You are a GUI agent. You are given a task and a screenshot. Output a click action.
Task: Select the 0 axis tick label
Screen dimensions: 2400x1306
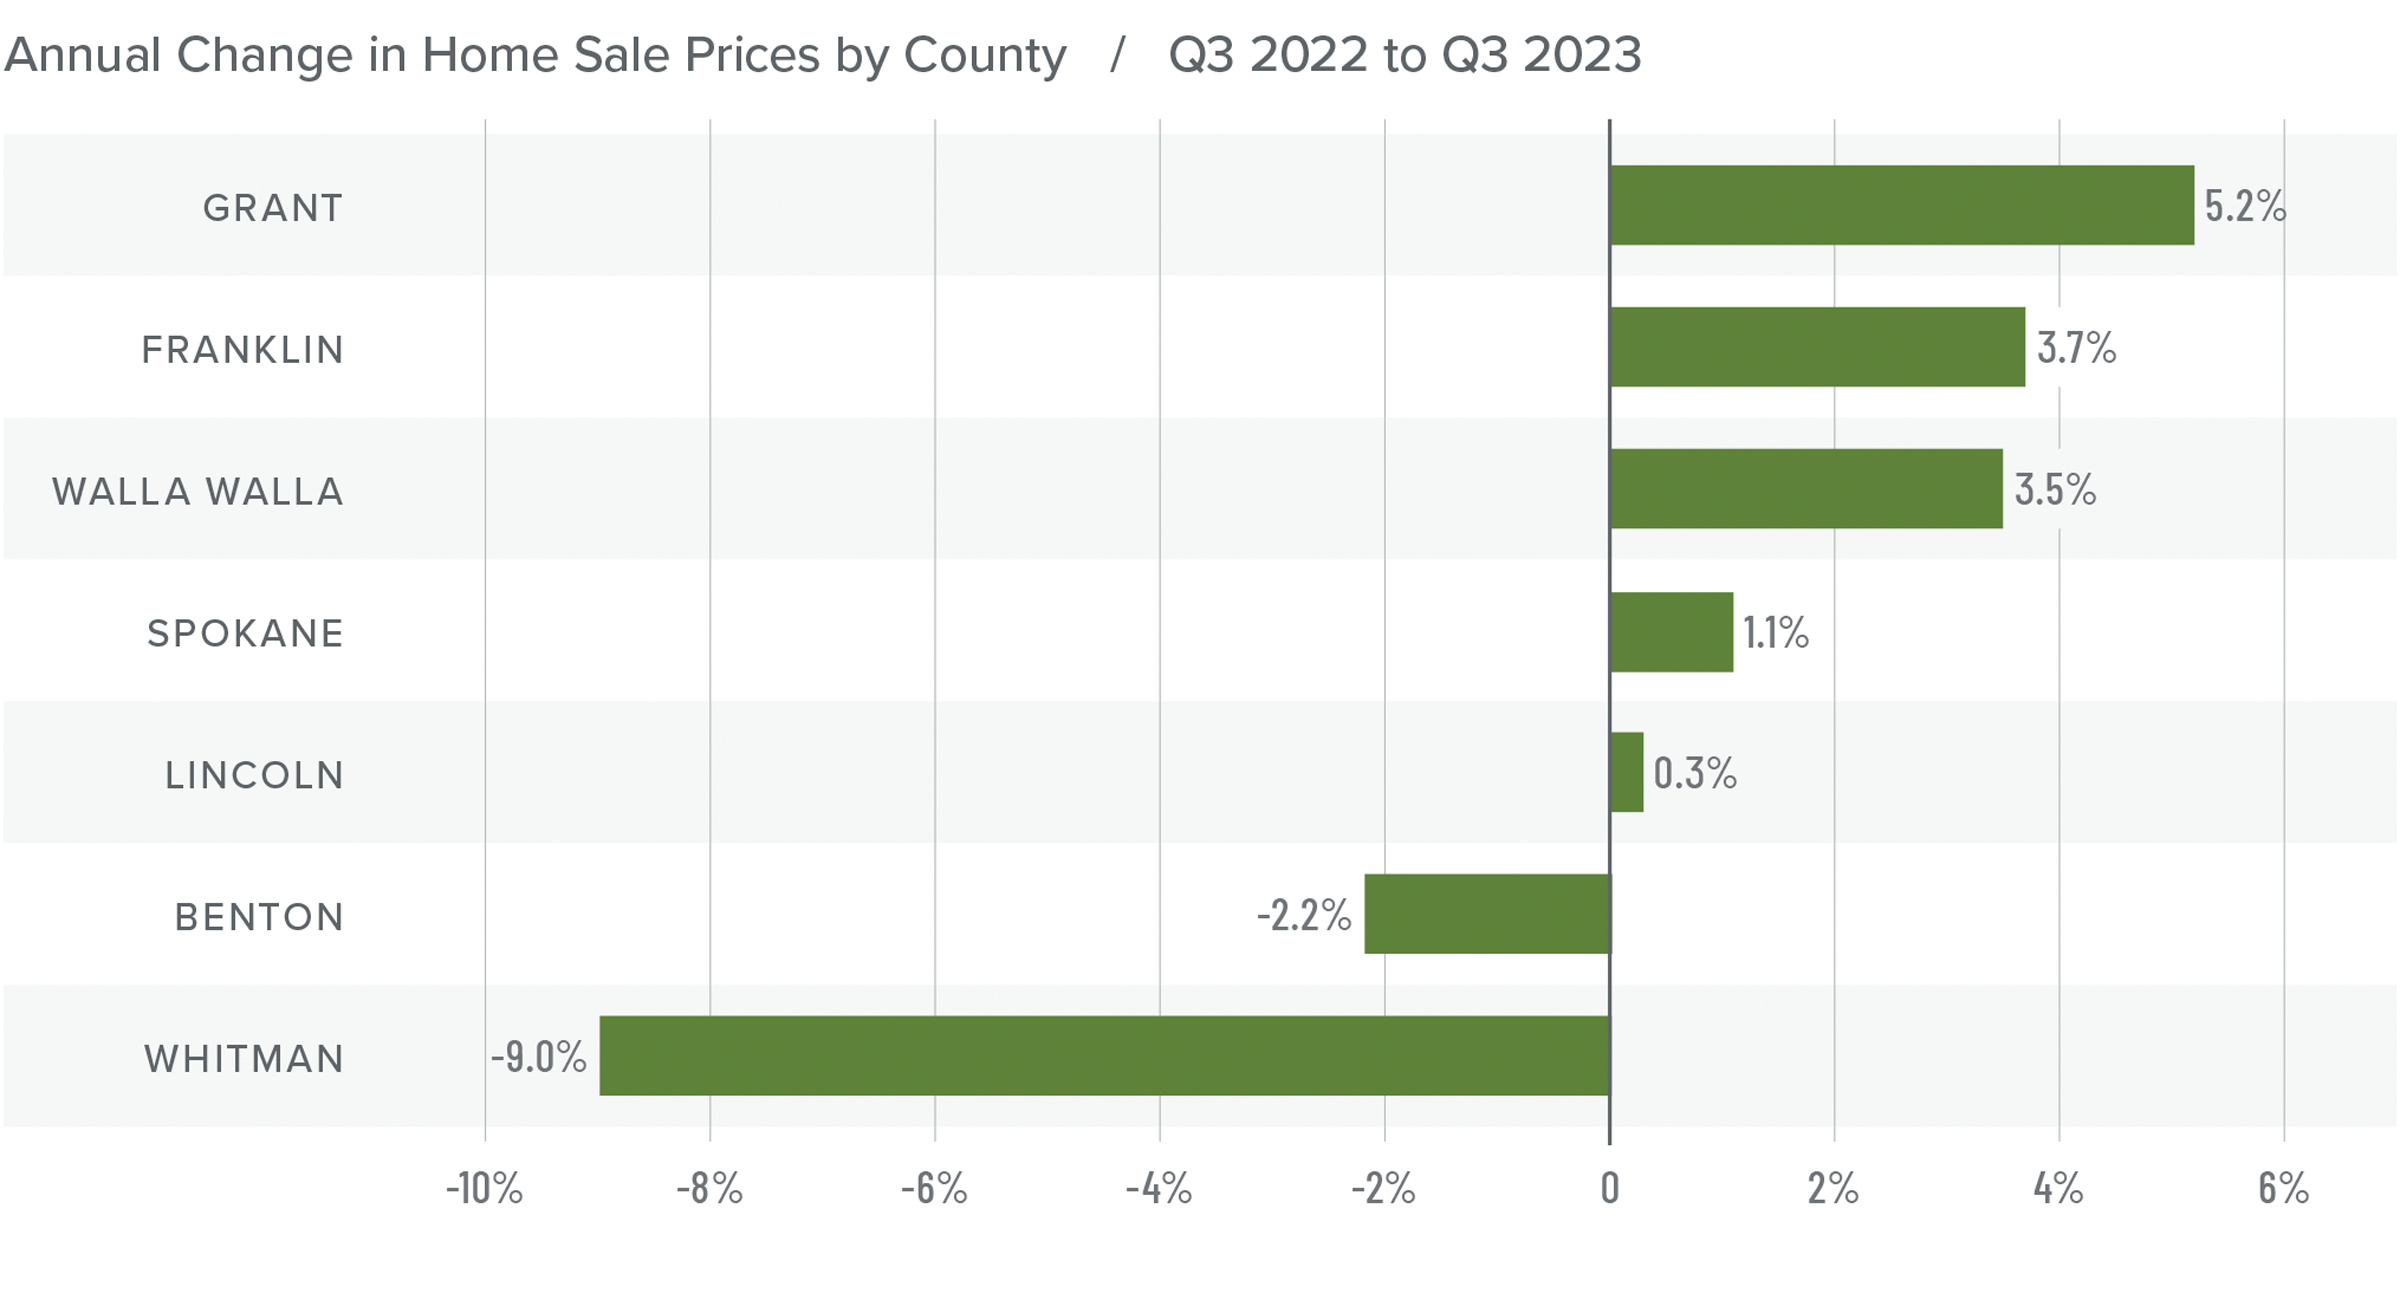pyautogui.click(x=1609, y=1188)
